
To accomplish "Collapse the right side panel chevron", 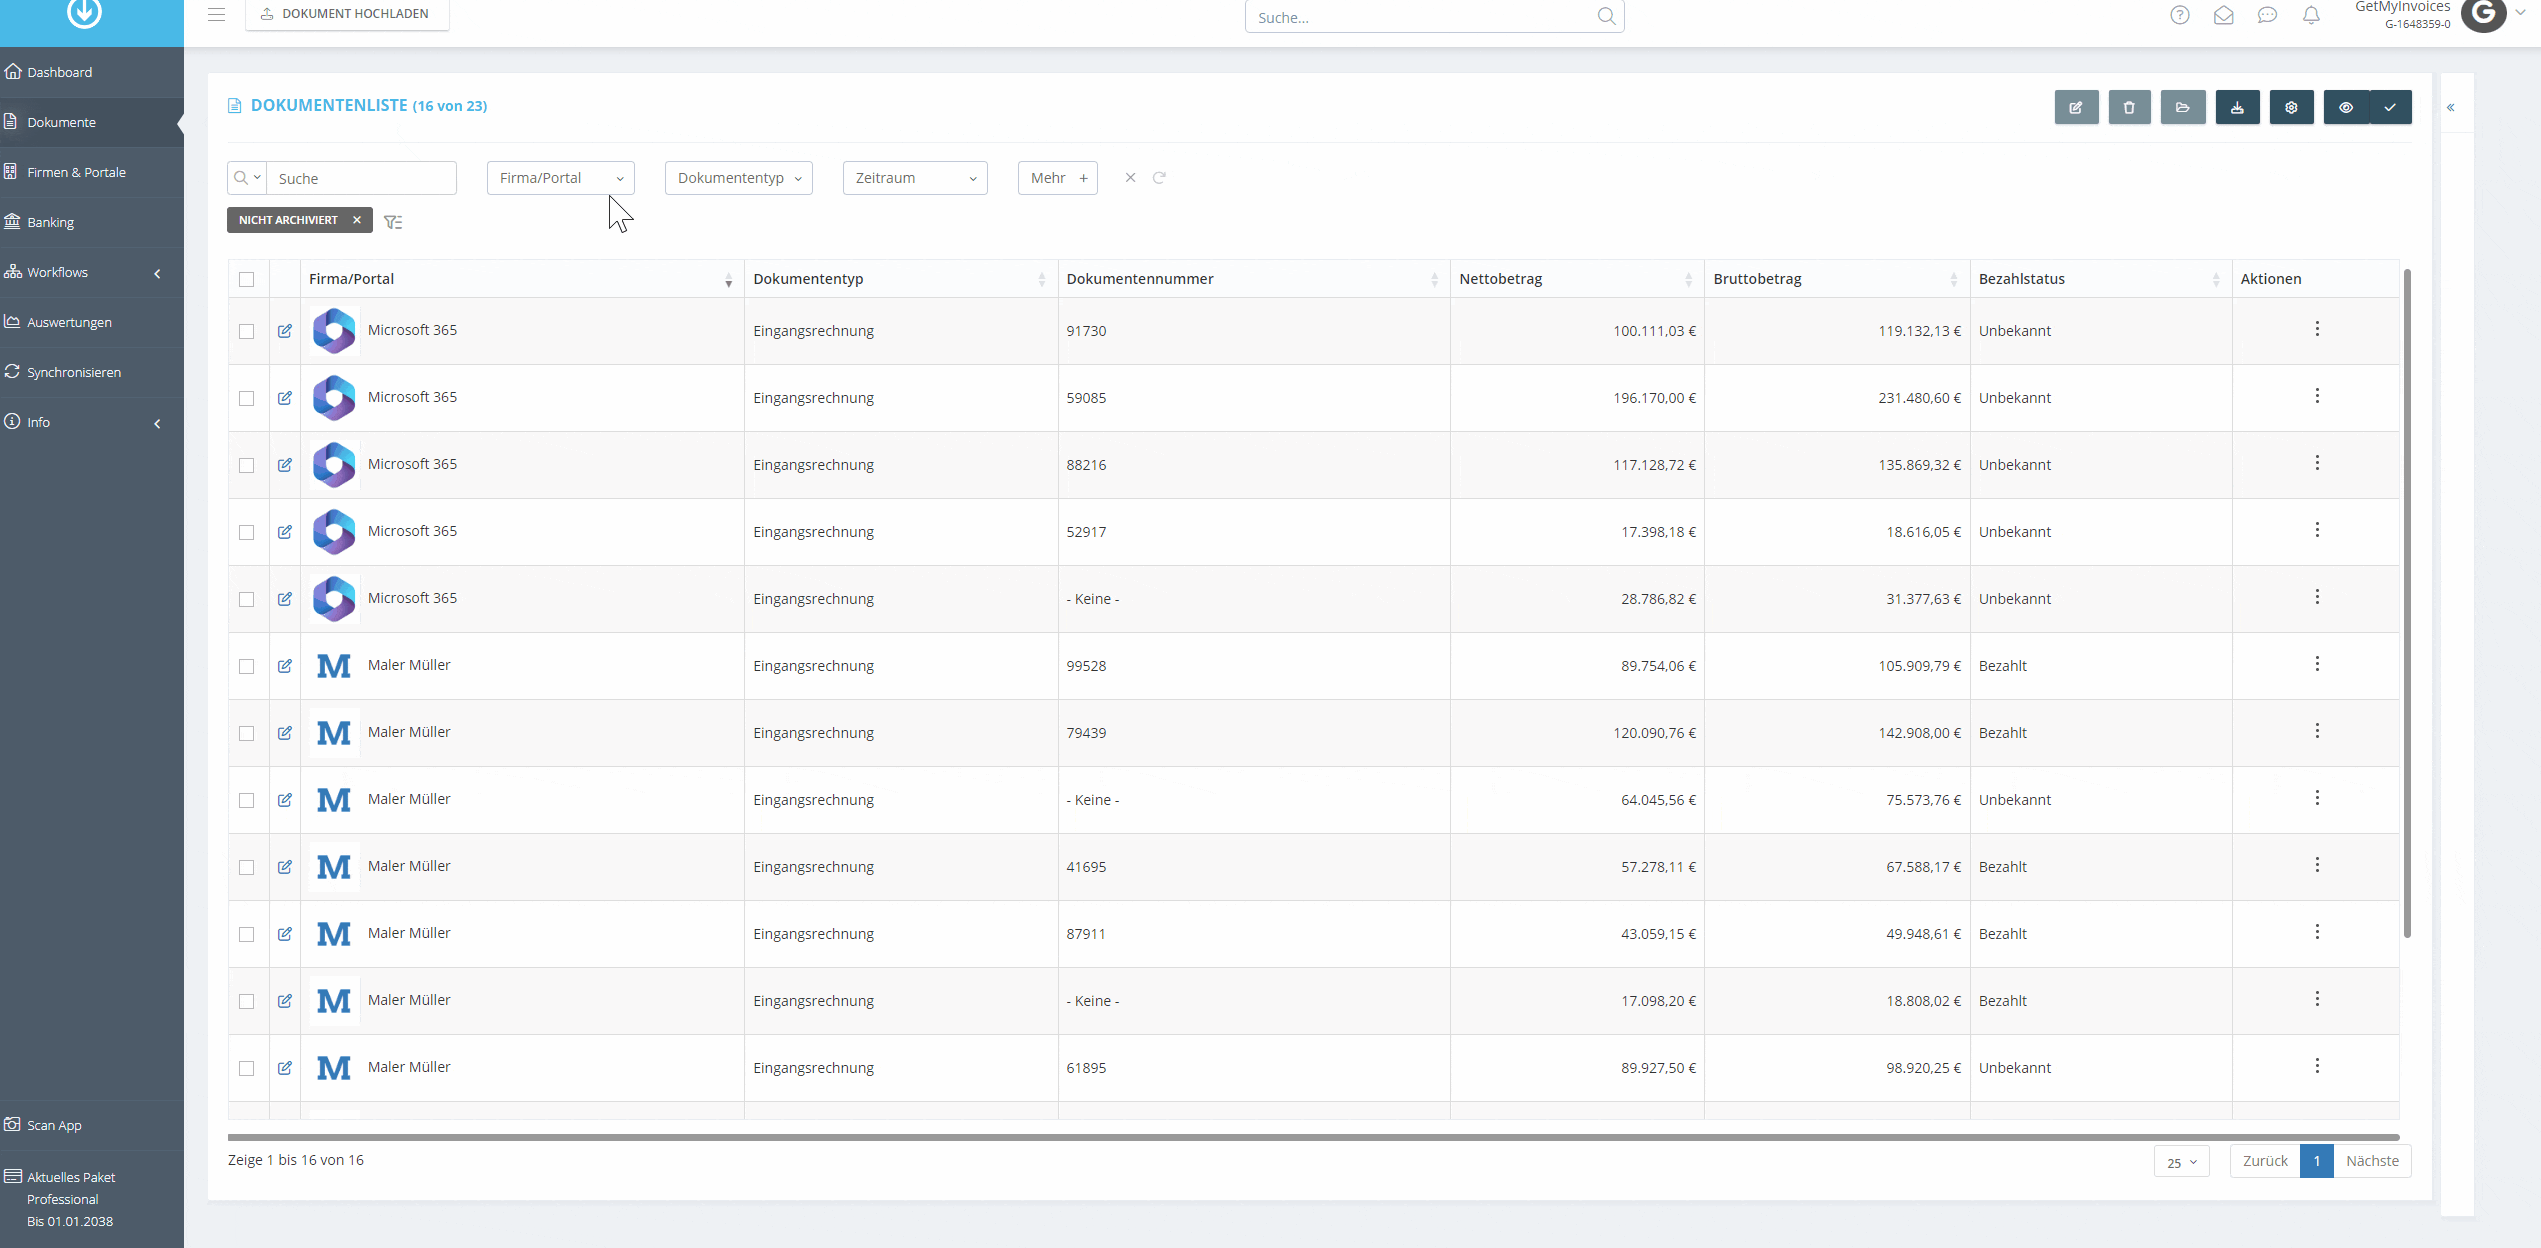I will (2451, 107).
